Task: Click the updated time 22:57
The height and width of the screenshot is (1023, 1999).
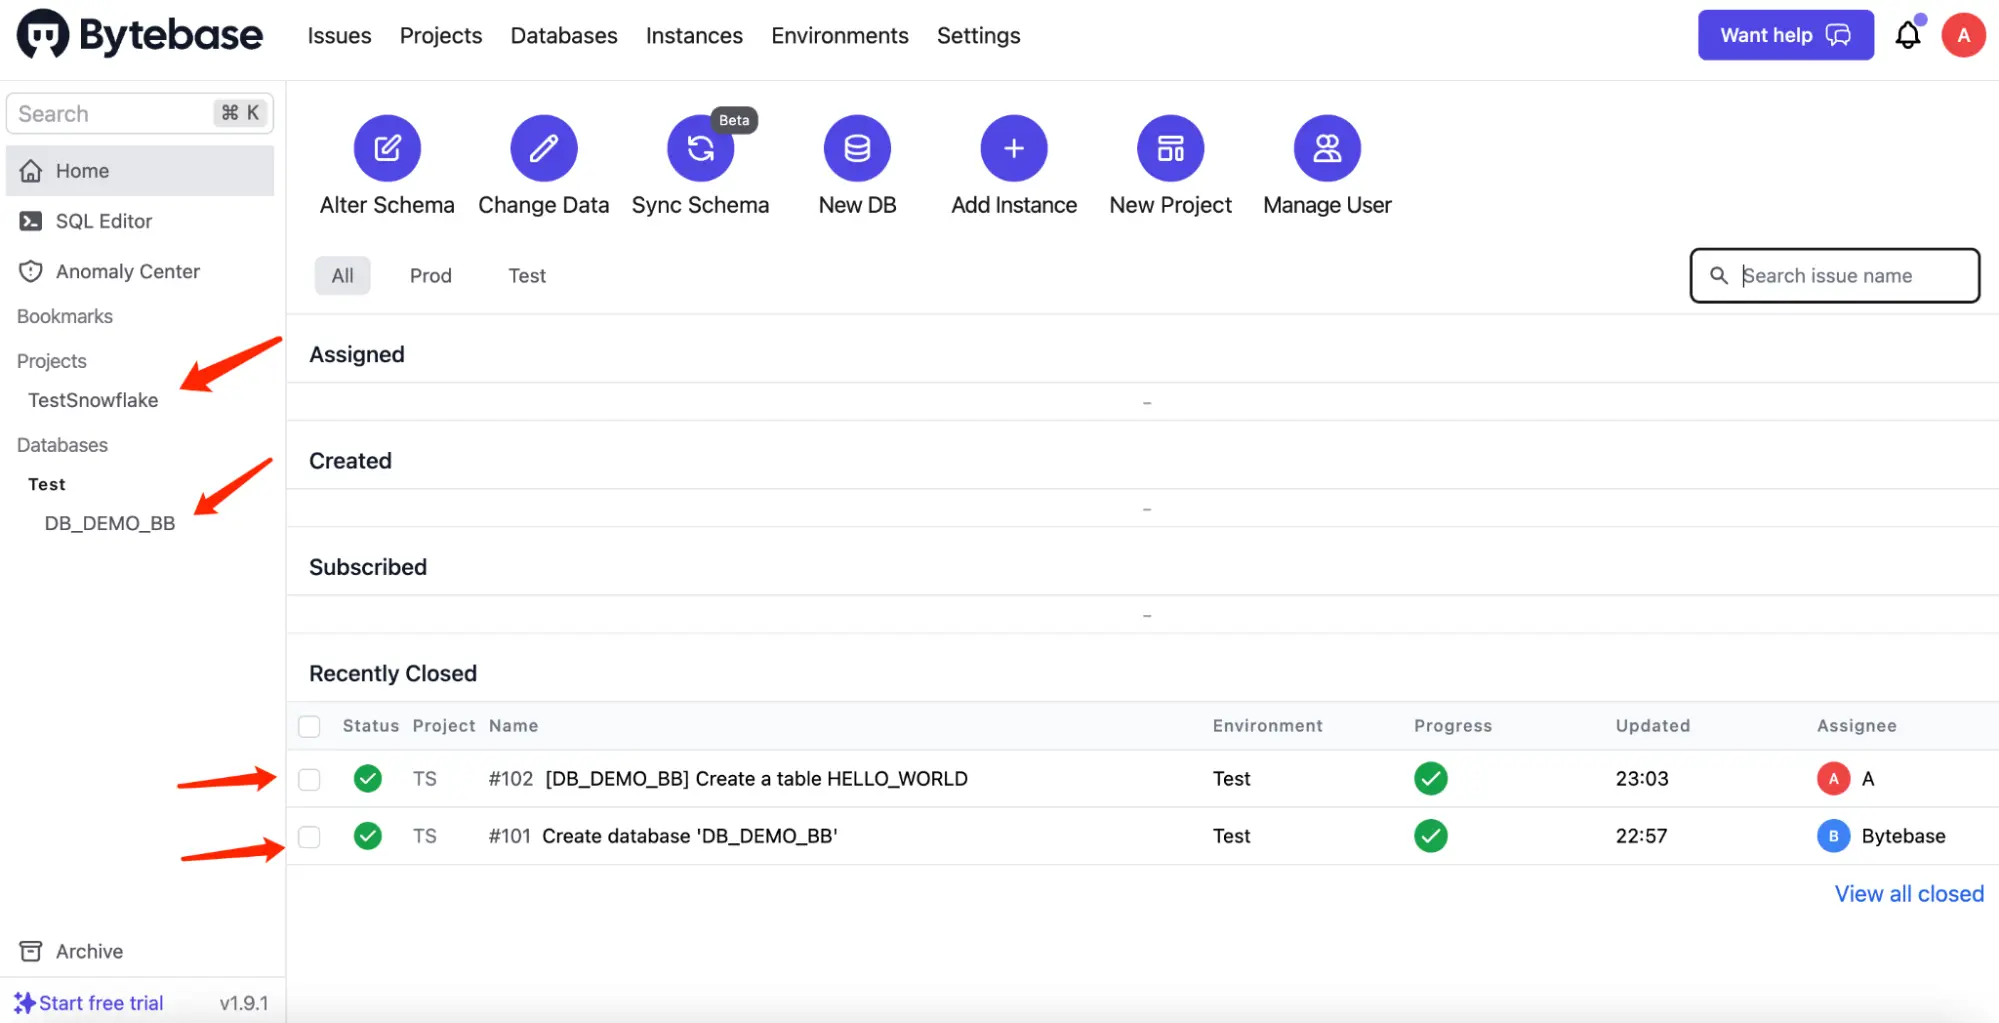Action: [1642, 836]
